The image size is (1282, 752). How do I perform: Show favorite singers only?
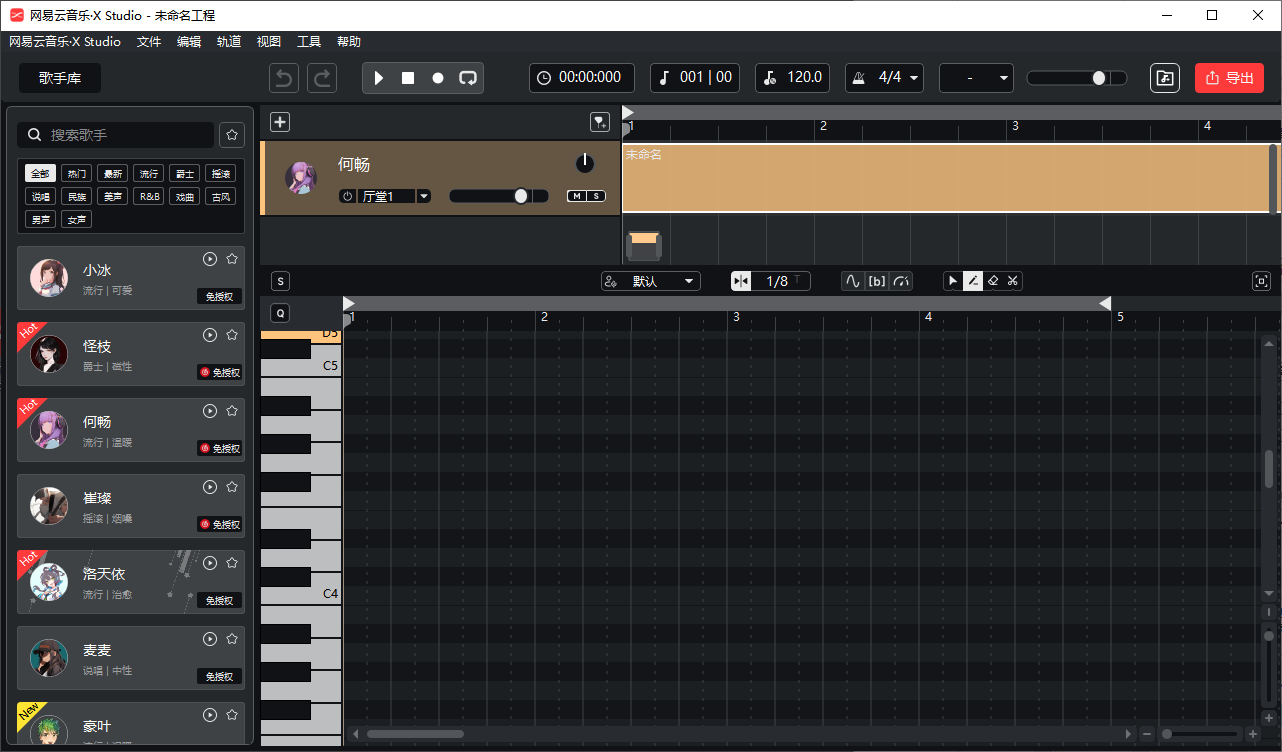point(232,135)
